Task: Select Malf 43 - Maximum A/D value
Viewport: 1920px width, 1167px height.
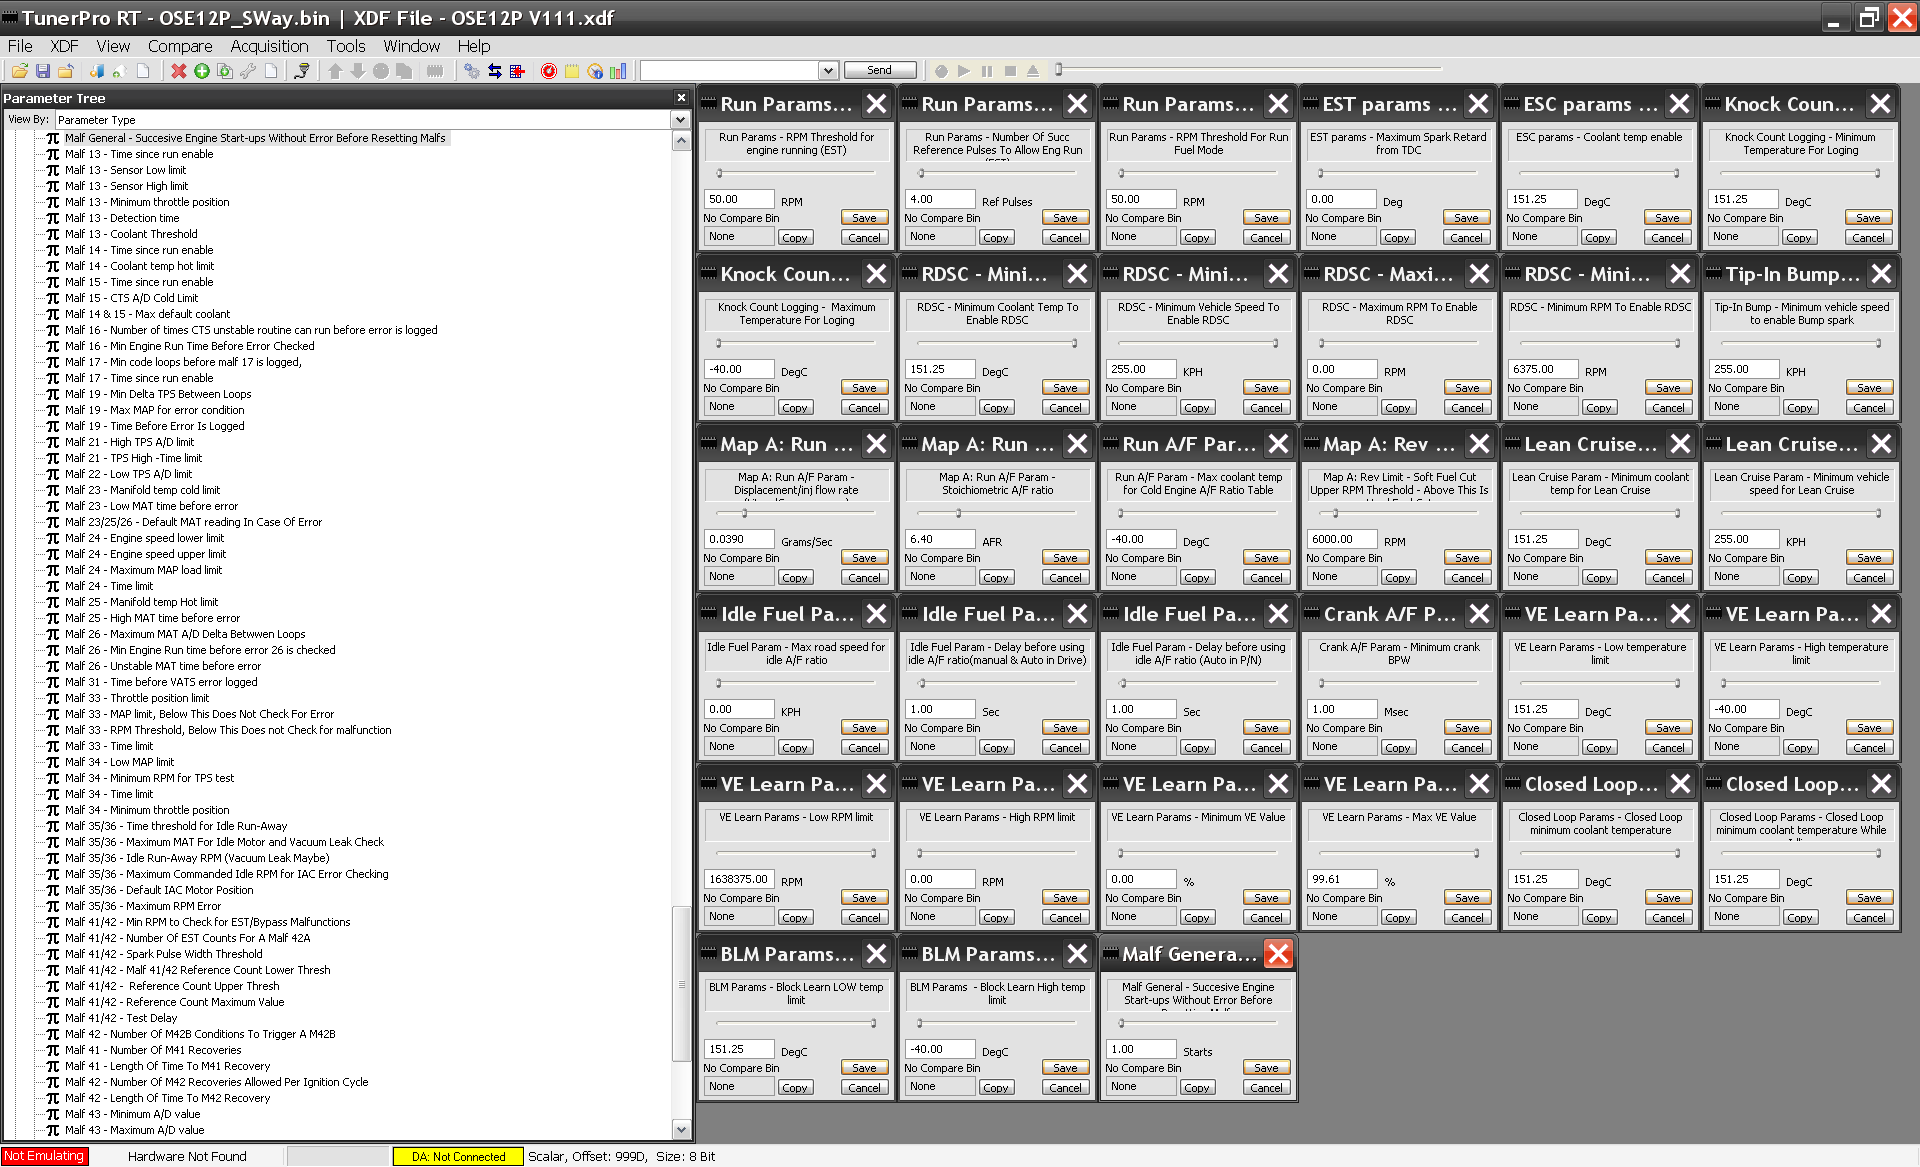Action: pos(134,1130)
